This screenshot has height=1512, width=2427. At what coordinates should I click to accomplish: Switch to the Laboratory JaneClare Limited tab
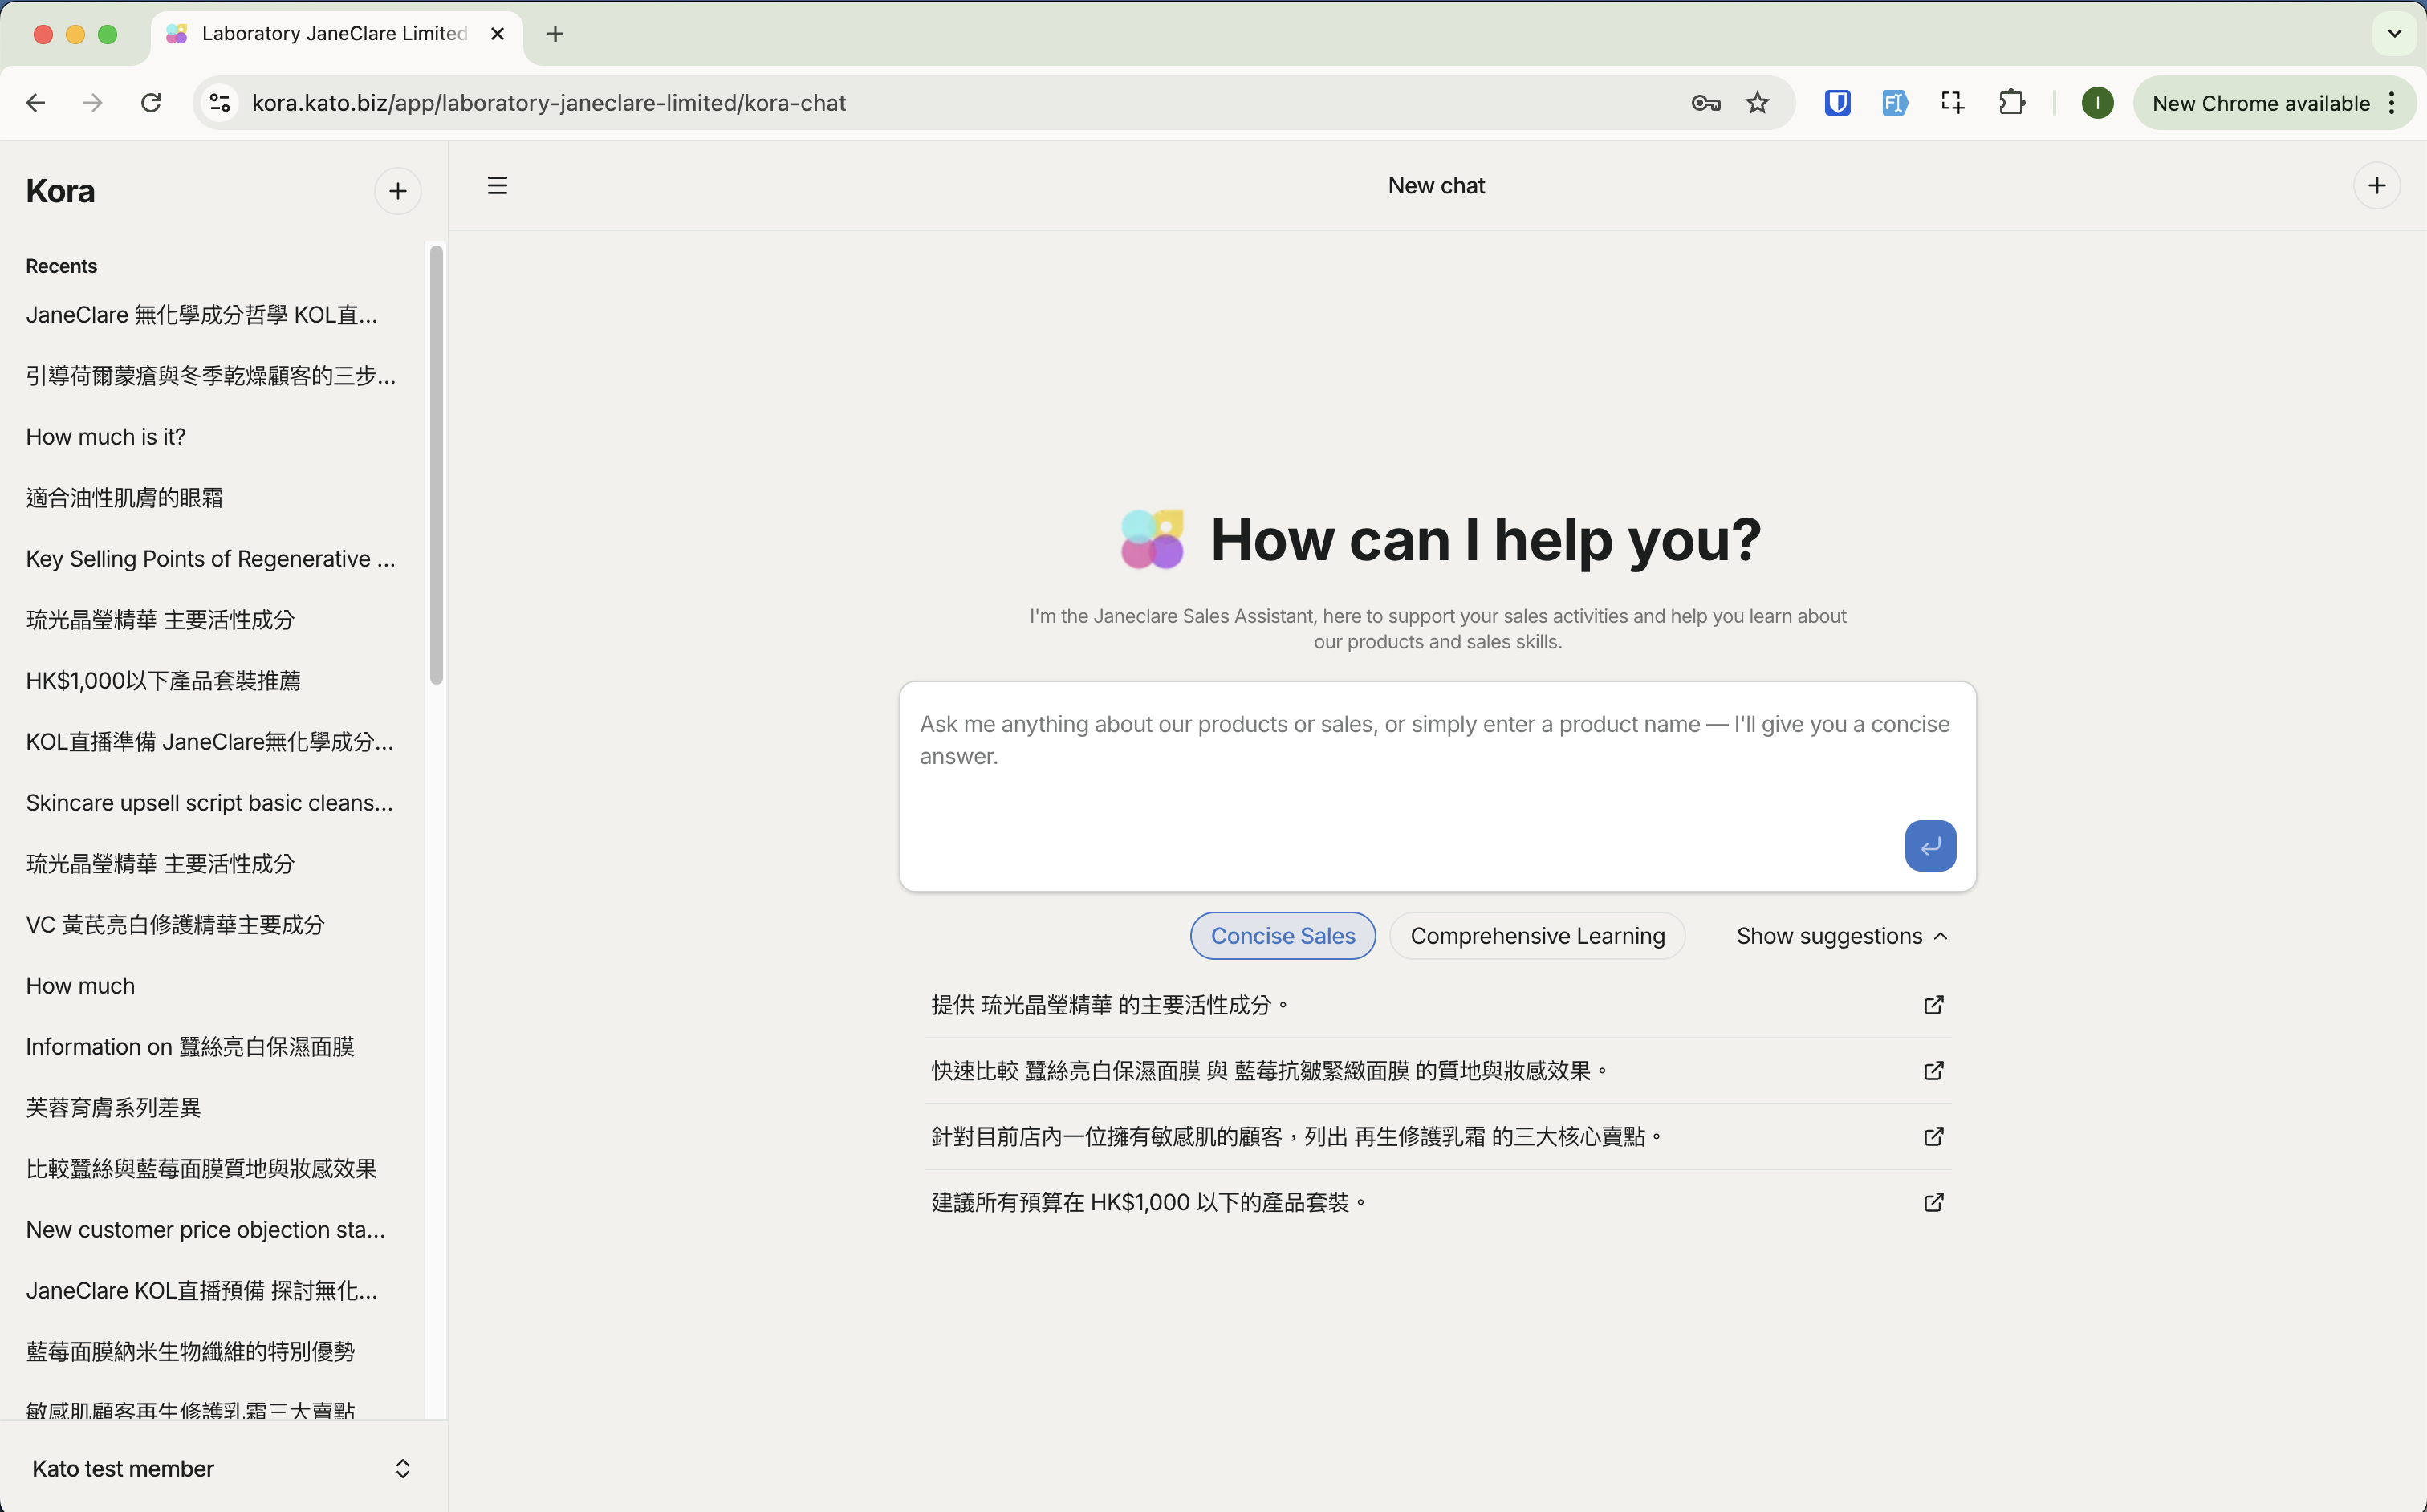point(336,34)
